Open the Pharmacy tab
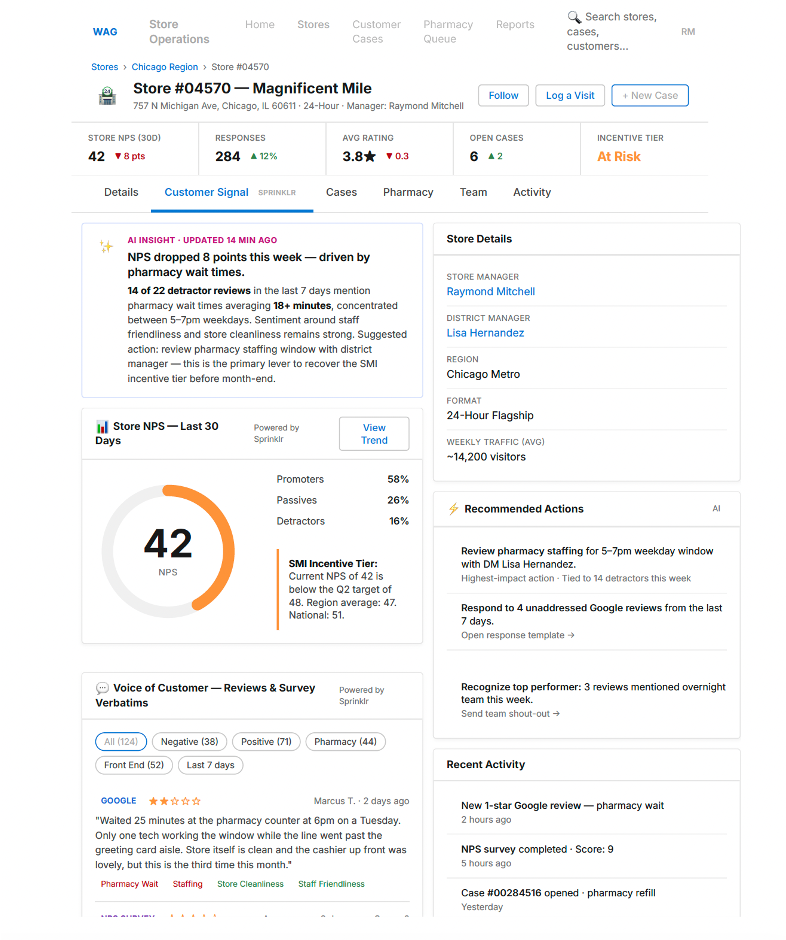 pos(408,192)
